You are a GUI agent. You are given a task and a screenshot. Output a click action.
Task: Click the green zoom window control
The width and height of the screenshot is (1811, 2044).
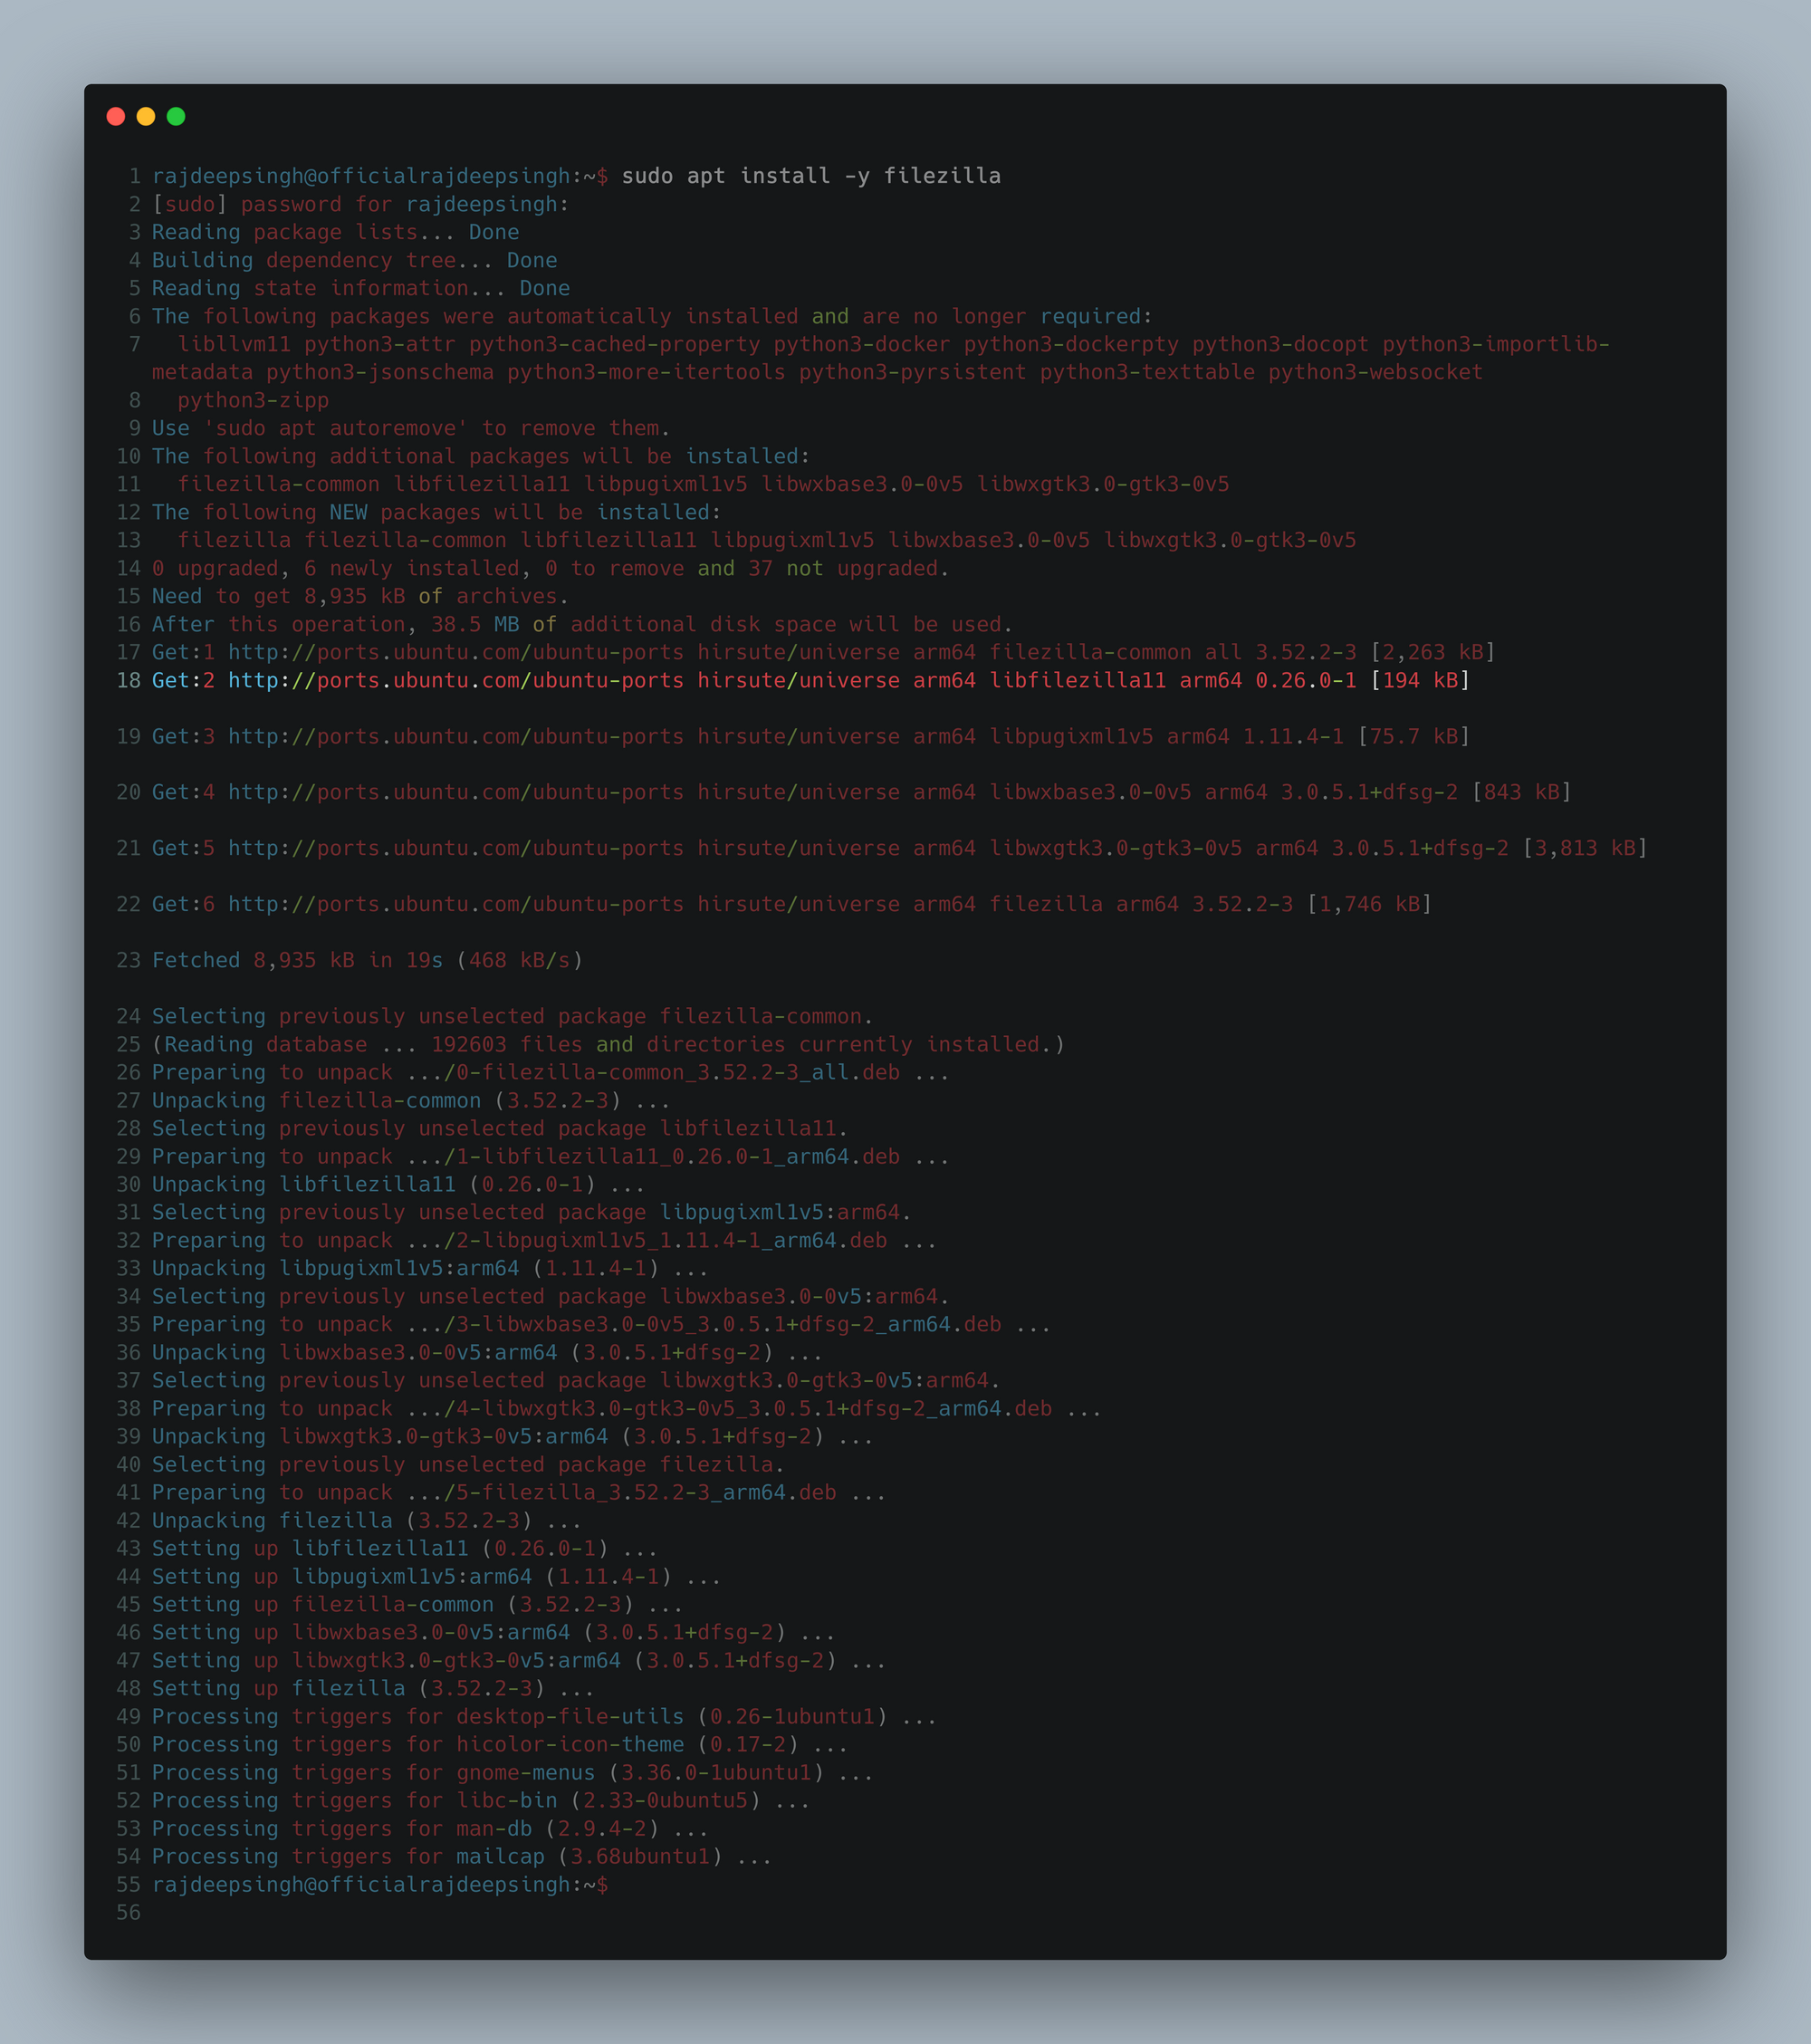pyautogui.click(x=176, y=116)
